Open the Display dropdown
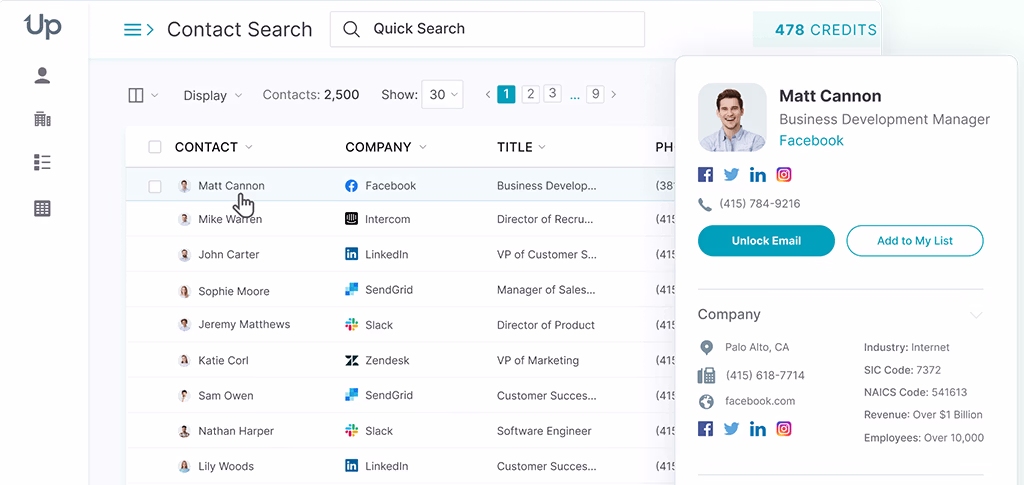The width and height of the screenshot is (1024, 485). 213,95
